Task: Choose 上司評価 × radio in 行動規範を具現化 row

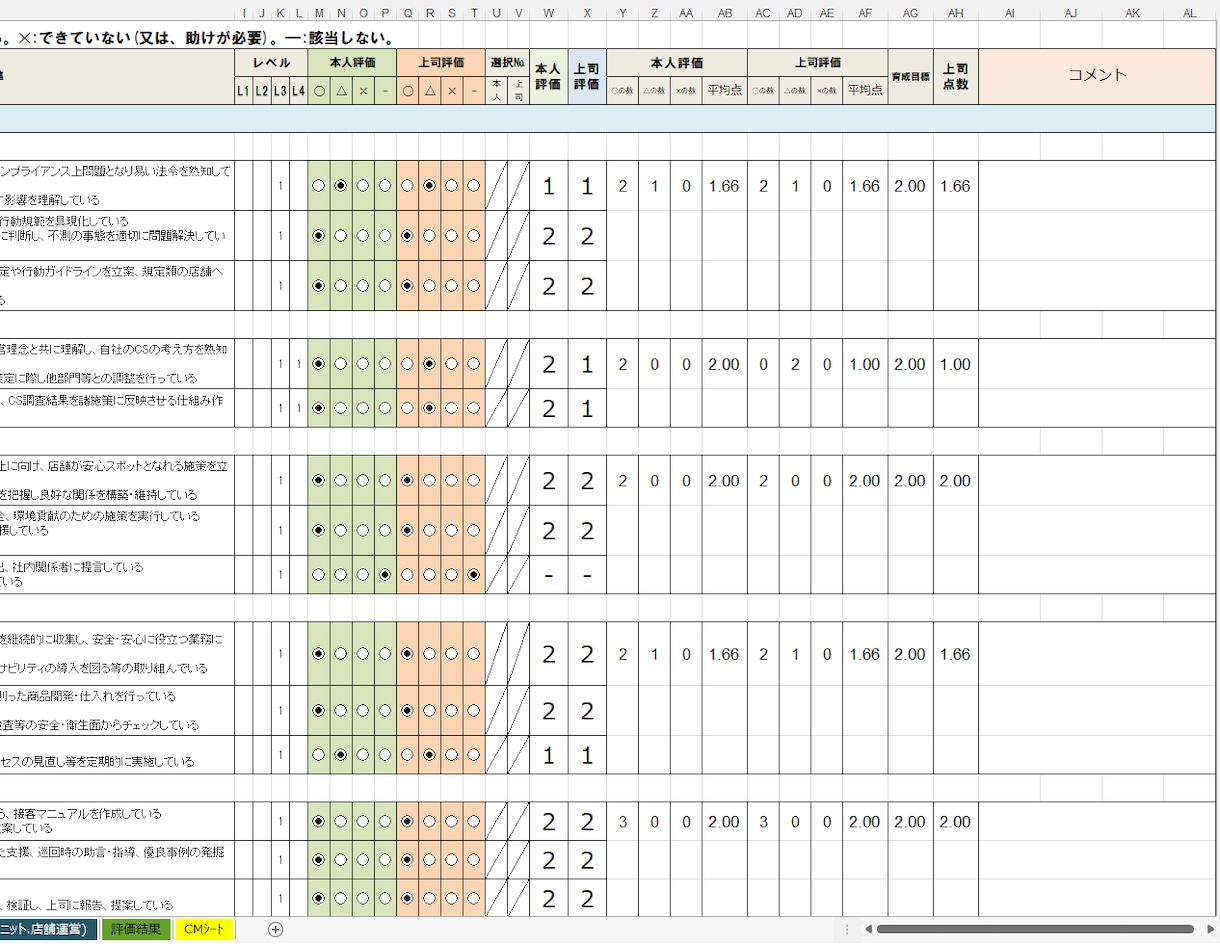Action: tap(451, 236)
